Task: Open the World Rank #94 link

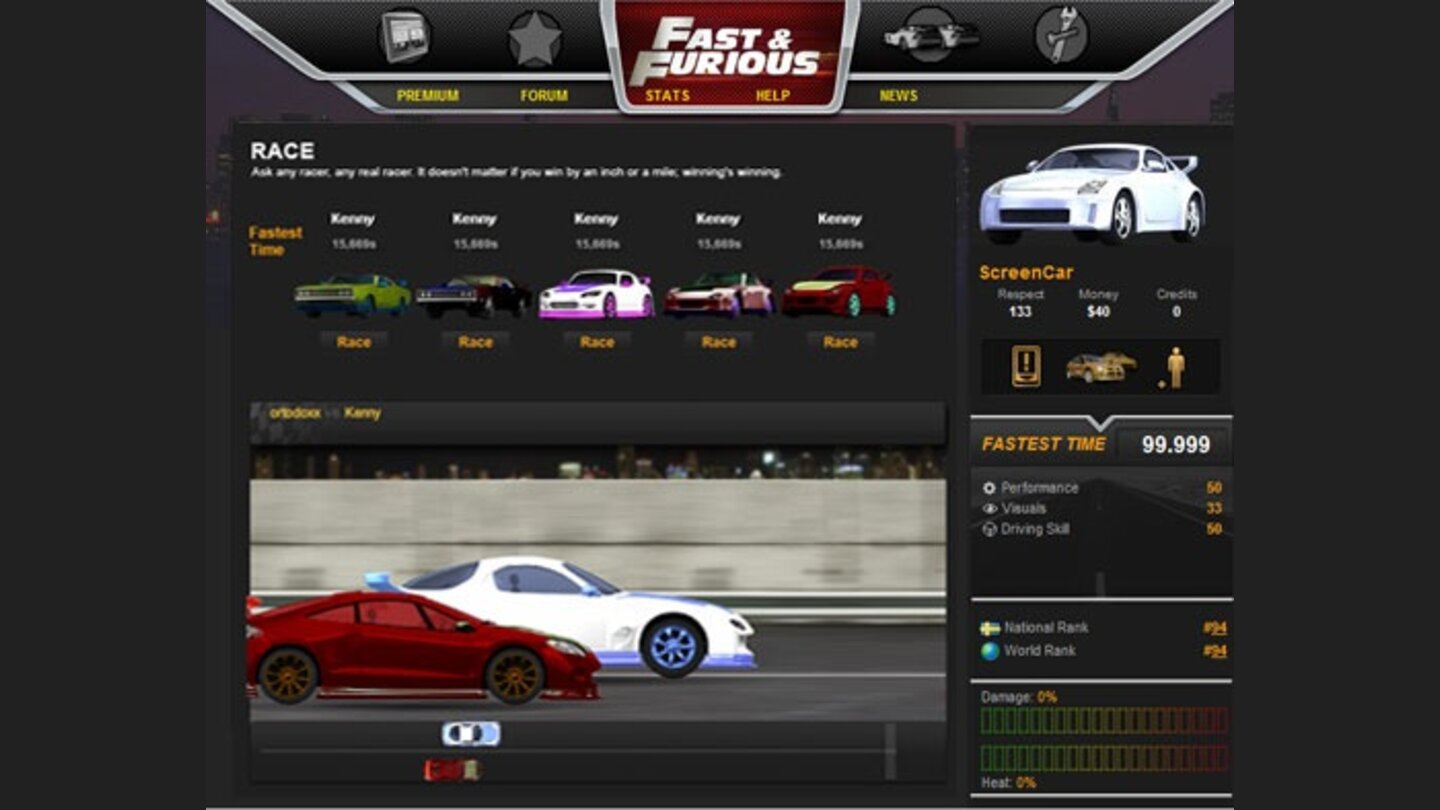Action: pos(1215,651)
